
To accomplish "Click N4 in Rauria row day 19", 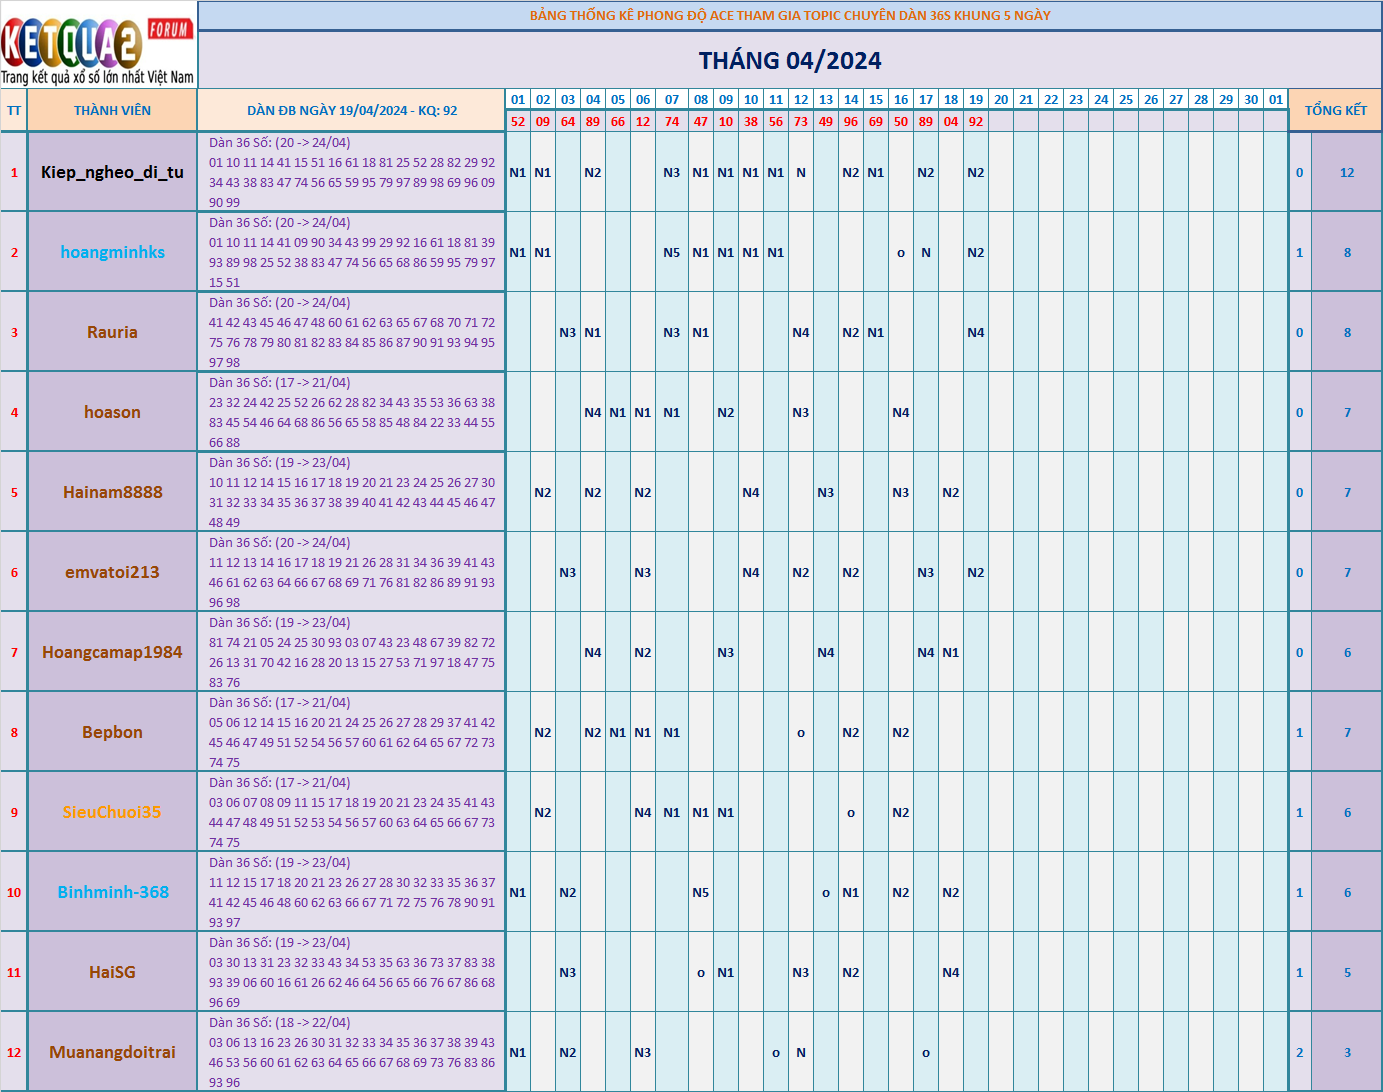I will 976,332.
